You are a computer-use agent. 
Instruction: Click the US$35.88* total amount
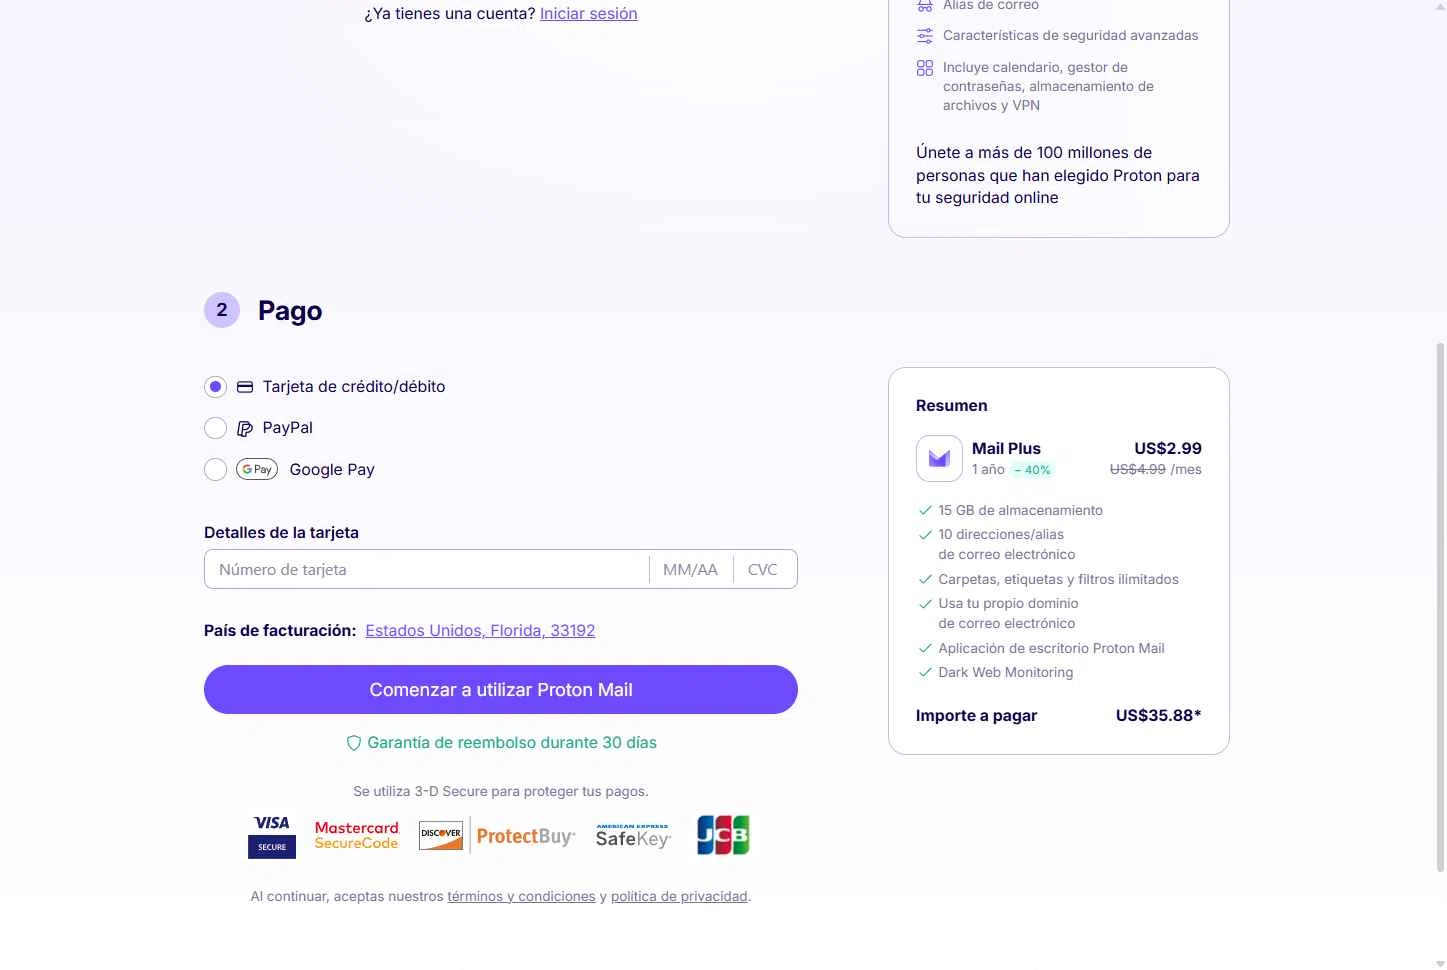point(1158,716)
